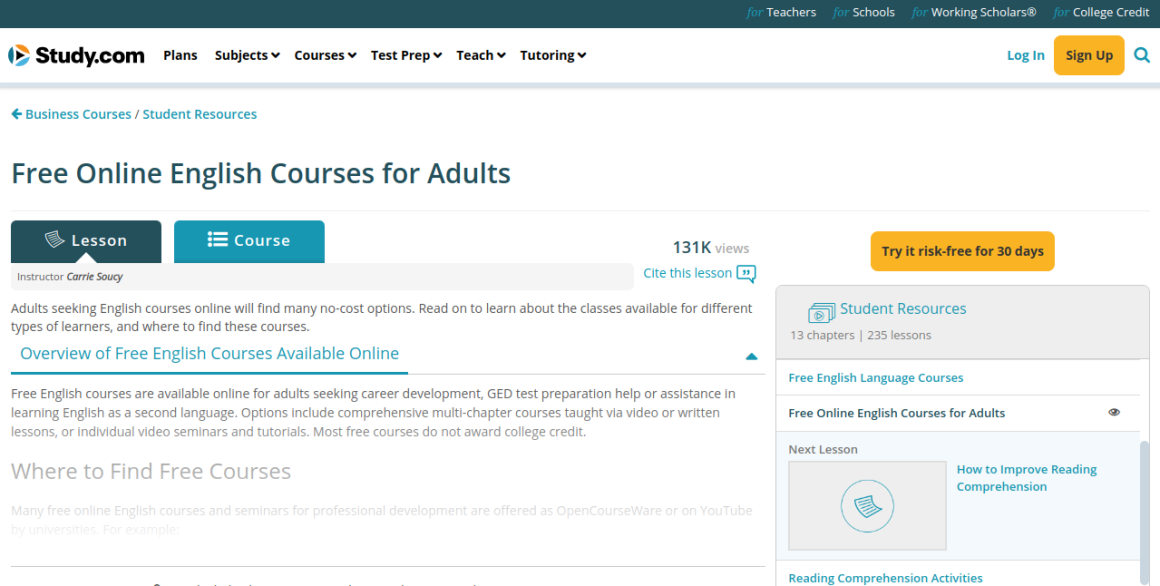Click the quote bubble icon beside Cite this lesson
Screen dimensions: 1160x586
[x=746, y=273]
